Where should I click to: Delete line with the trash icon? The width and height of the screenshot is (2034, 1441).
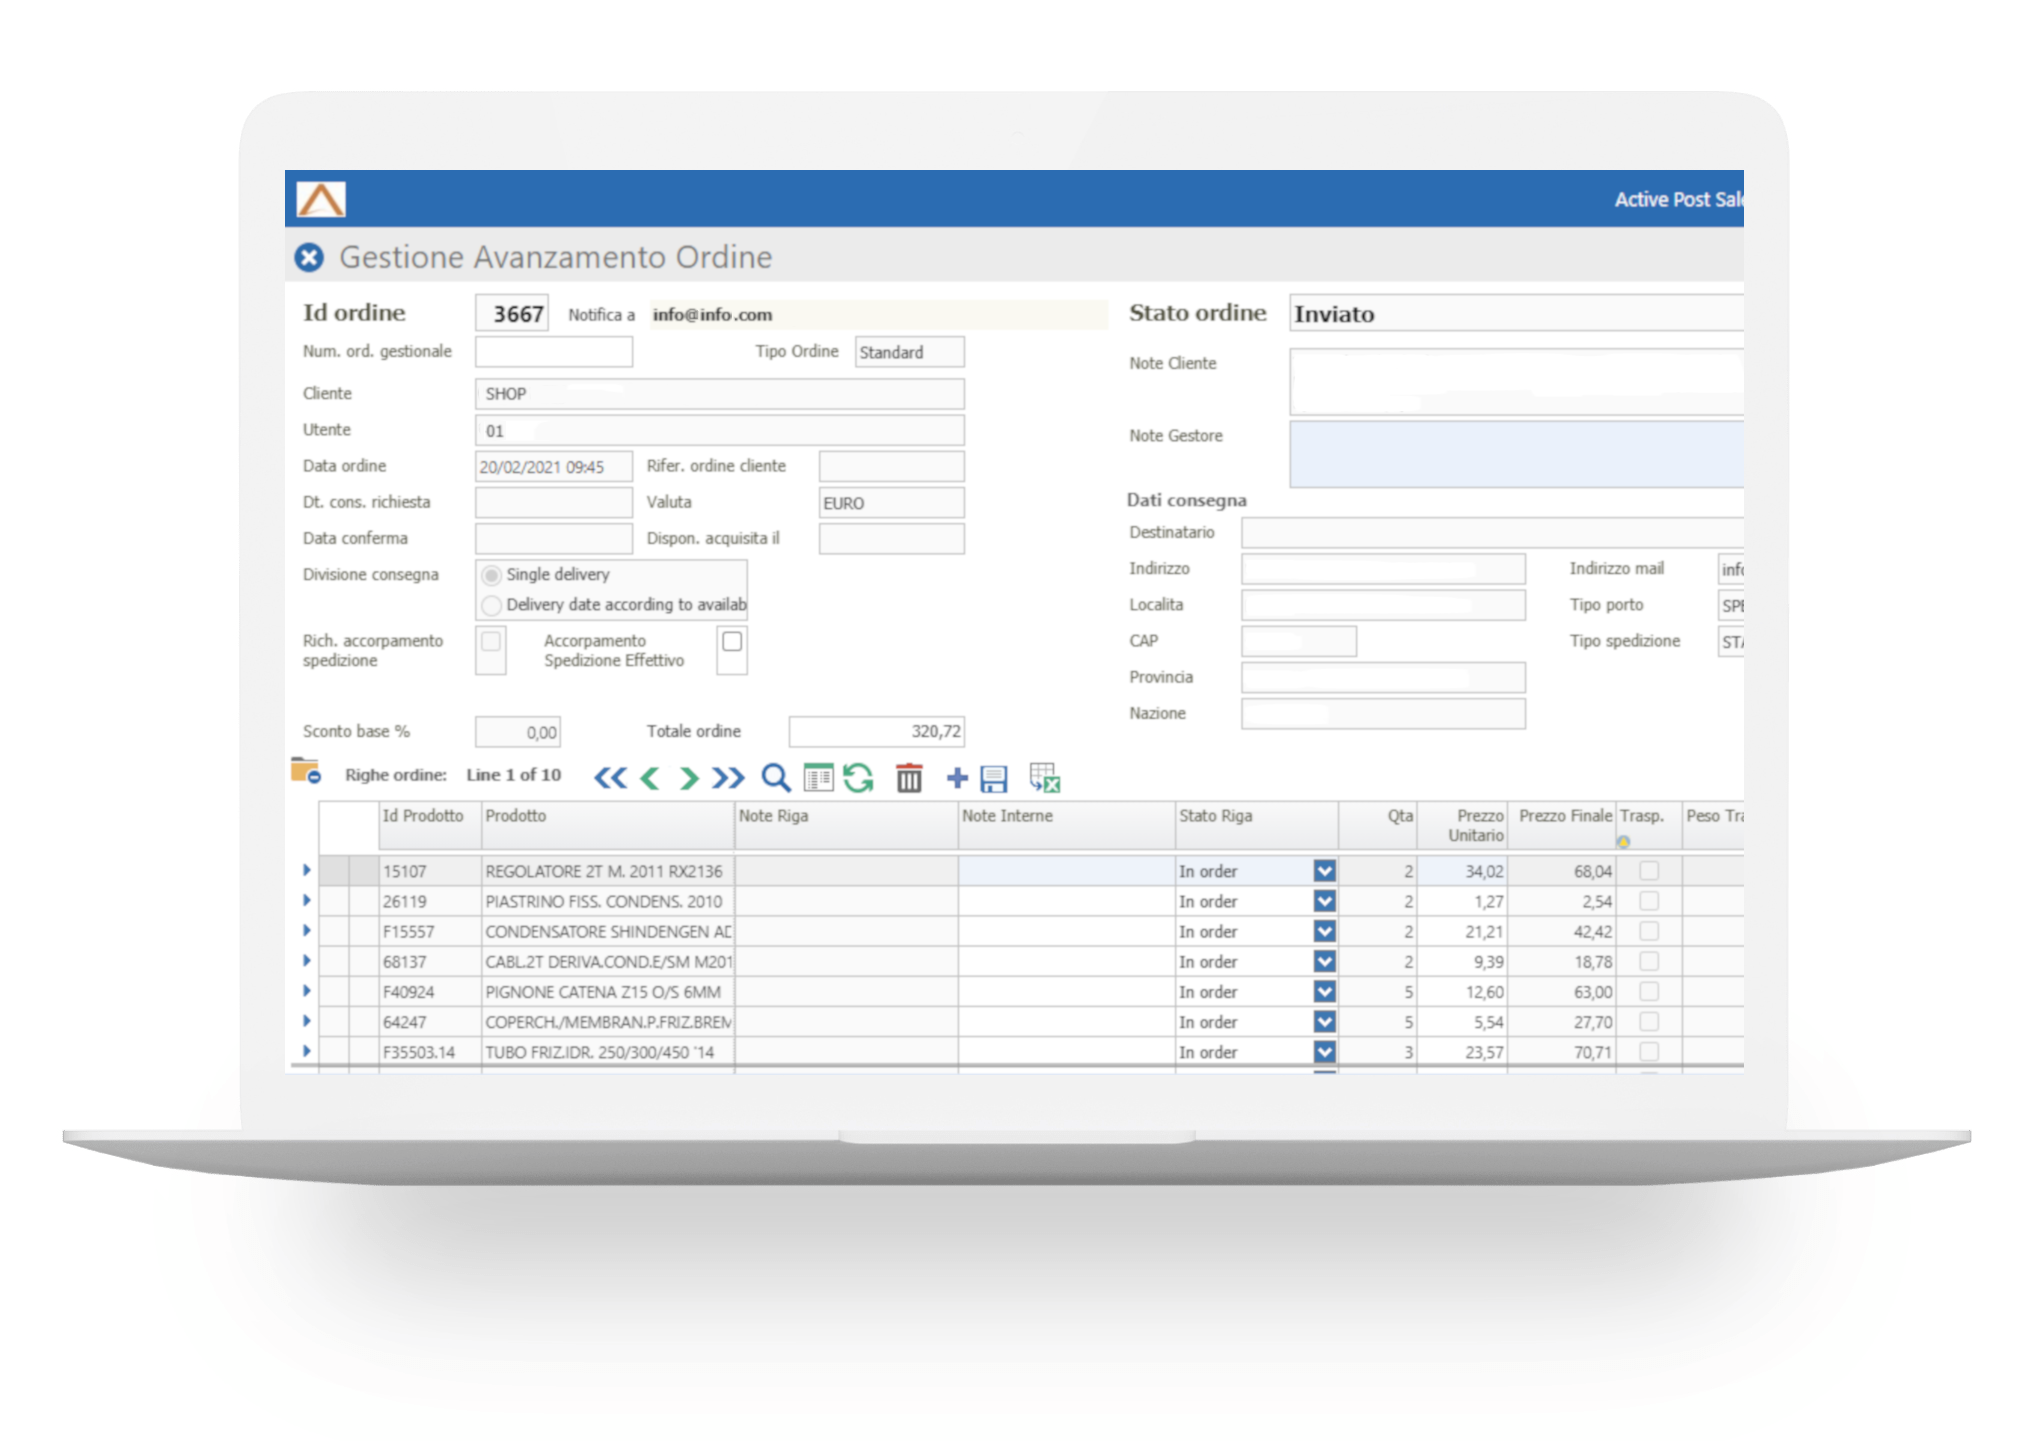(x=909, y=778)
